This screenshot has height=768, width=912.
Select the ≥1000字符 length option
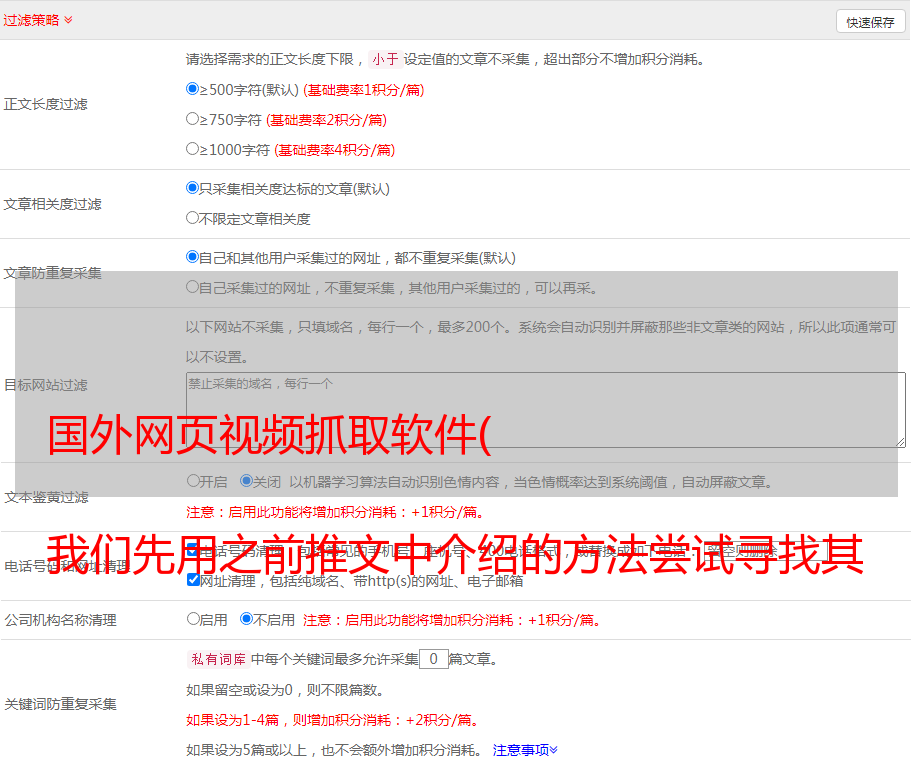point(193,149)
